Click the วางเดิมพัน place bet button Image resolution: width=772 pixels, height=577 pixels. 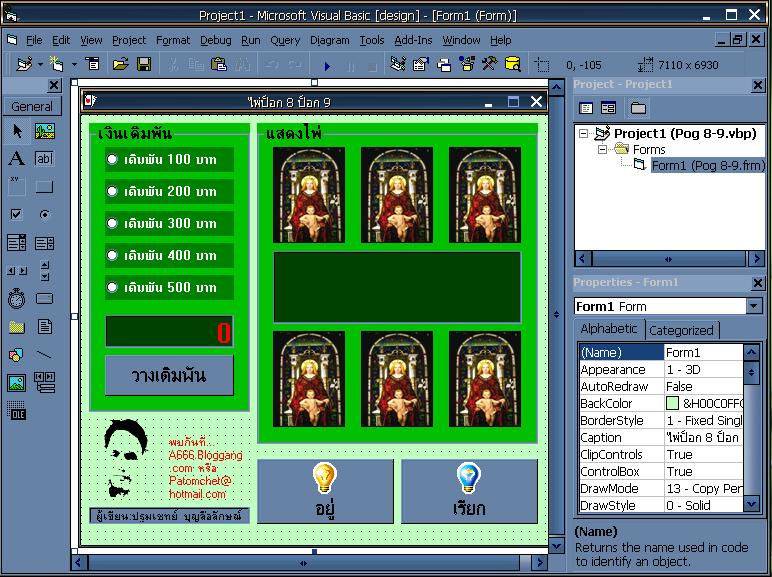[169, 376]
